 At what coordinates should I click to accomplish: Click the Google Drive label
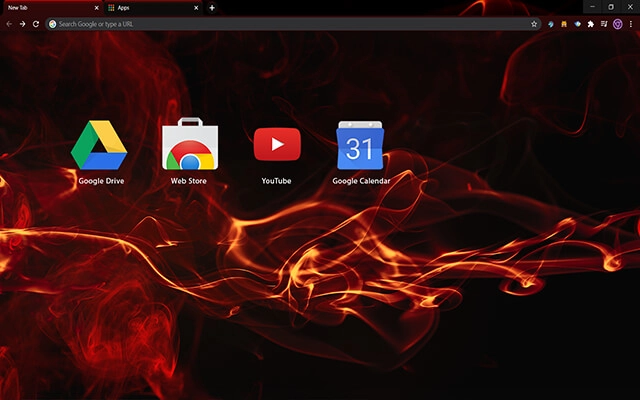101,181
